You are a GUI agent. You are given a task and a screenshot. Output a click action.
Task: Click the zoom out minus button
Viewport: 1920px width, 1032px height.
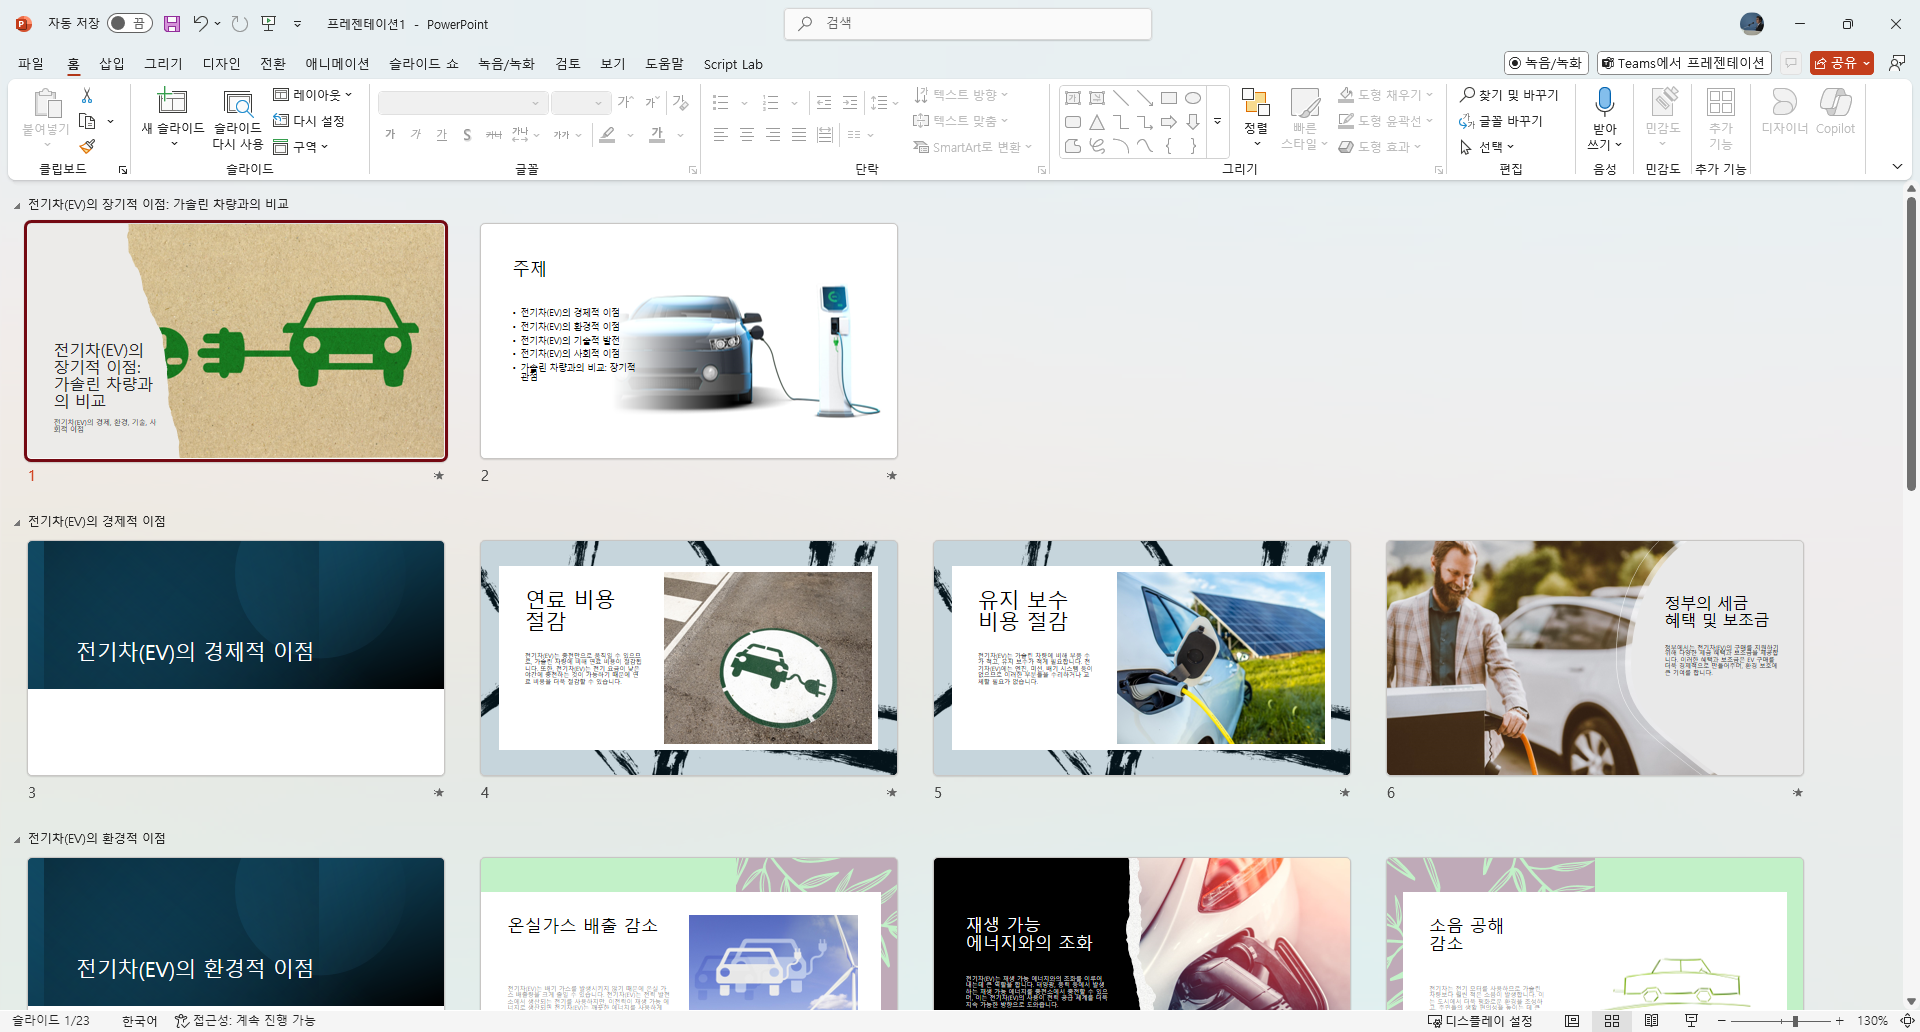coord(1722,1021)
